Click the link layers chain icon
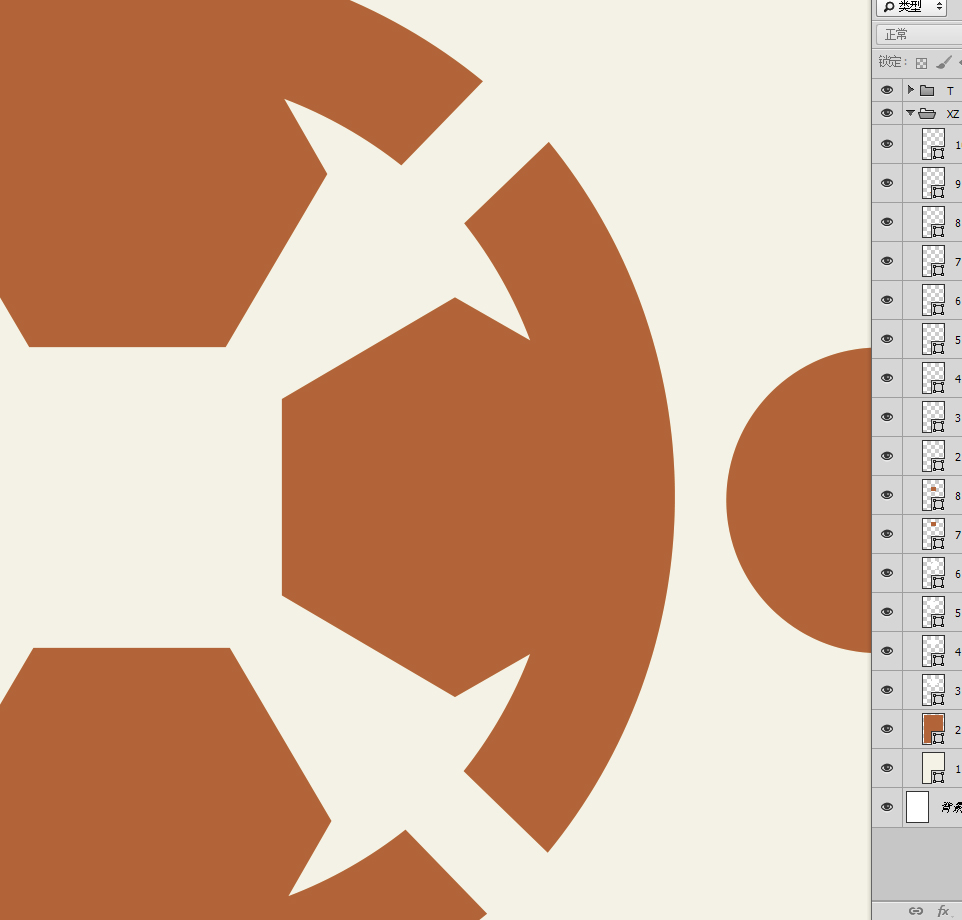 [916, 911]
